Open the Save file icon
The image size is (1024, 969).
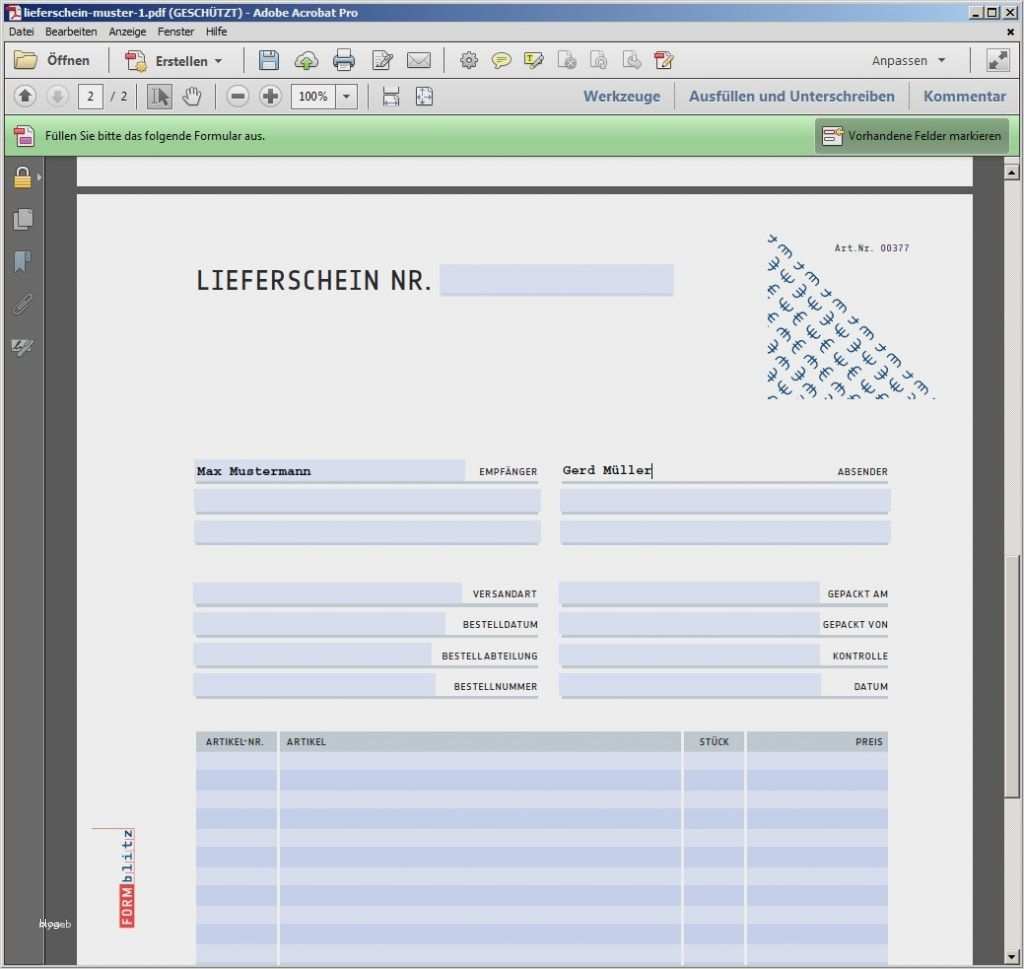(268, 60)
